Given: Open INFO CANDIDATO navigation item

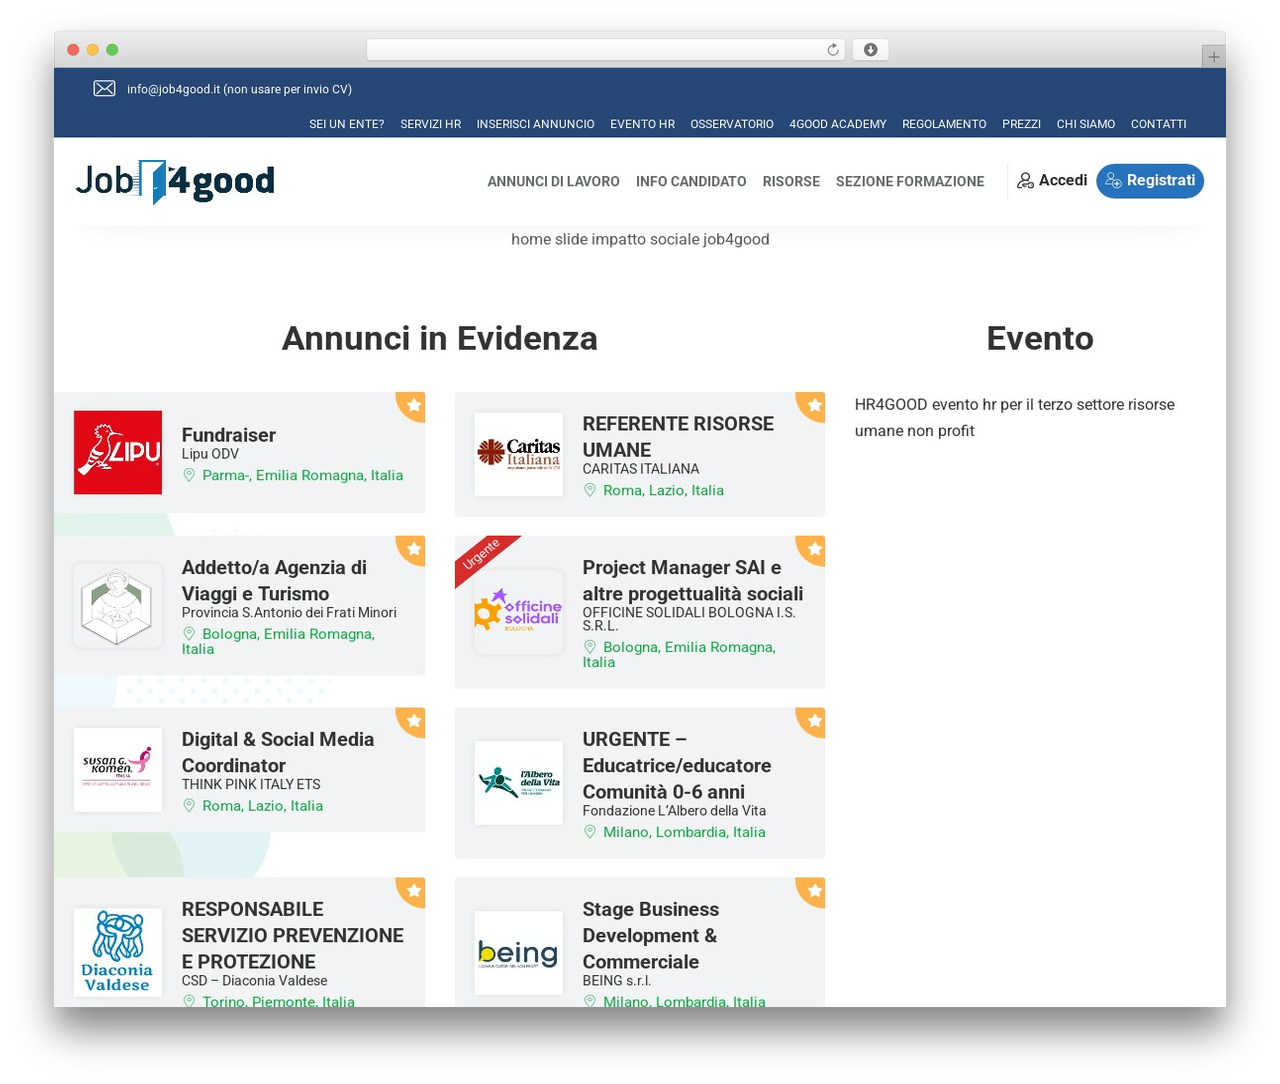Looking at the screenshot, I should (691, 181).
